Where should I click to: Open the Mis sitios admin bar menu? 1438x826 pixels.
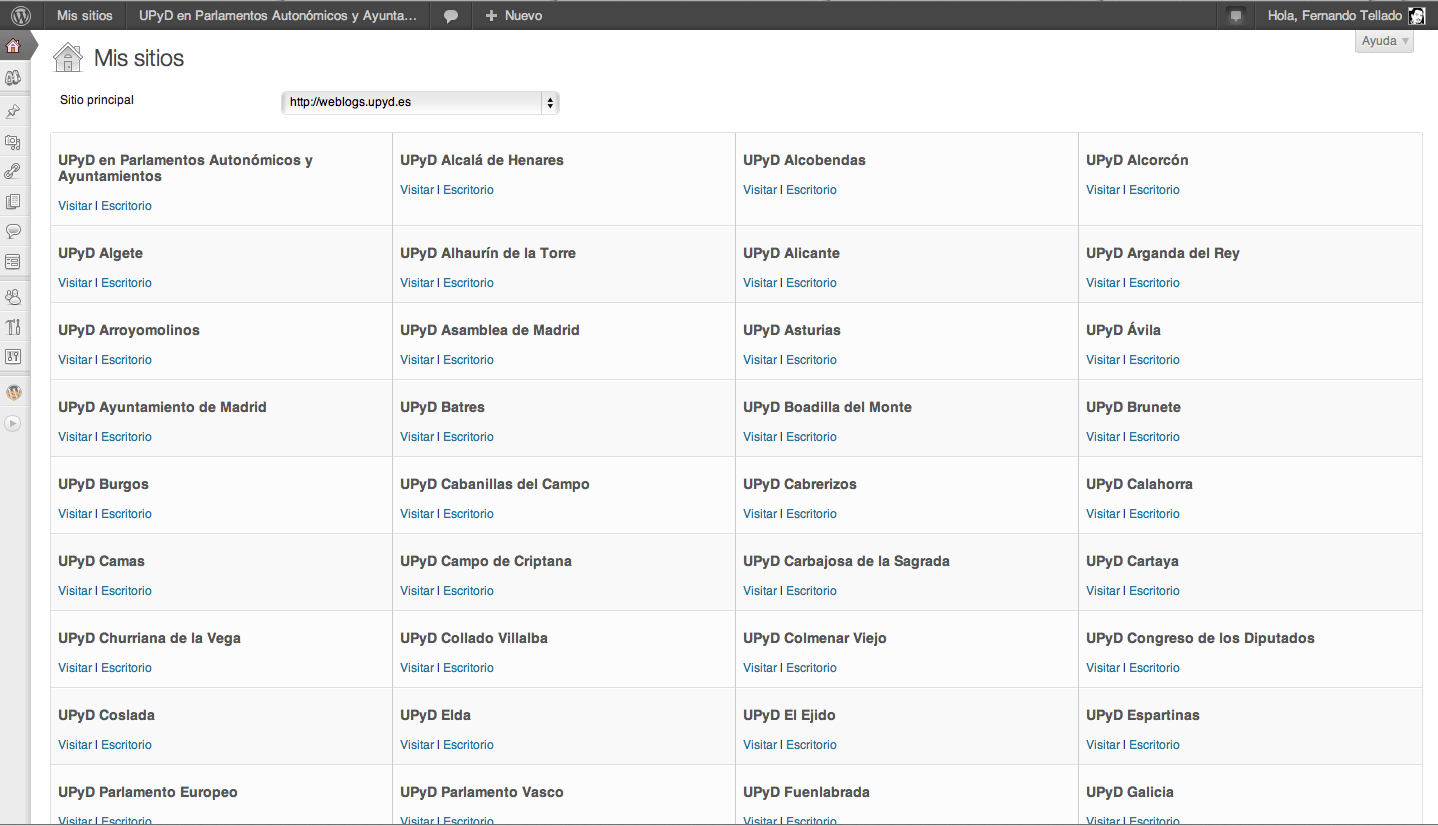[85, 16]
